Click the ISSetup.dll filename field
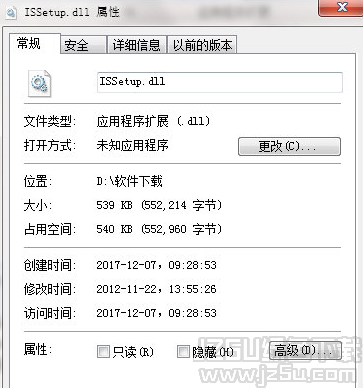Screen dimensions: 363x388 pyautogui.click(x=219, y=82)
